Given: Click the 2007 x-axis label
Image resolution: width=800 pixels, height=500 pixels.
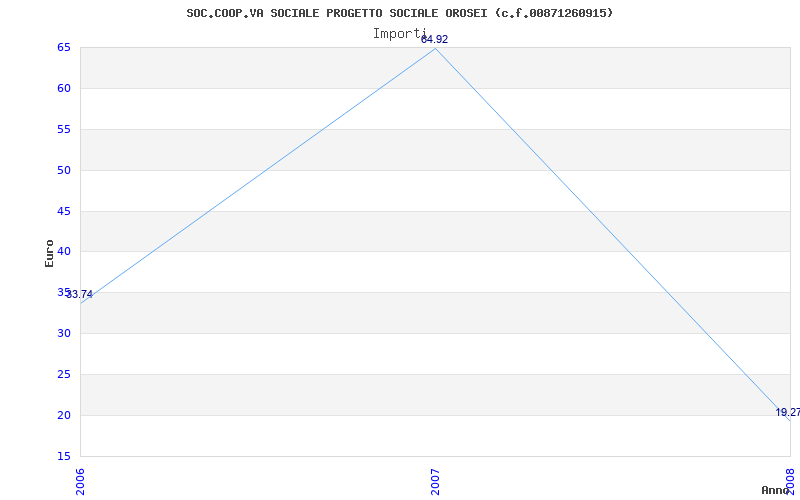Looking at the screenshot, I should click(x=435, y=482).
